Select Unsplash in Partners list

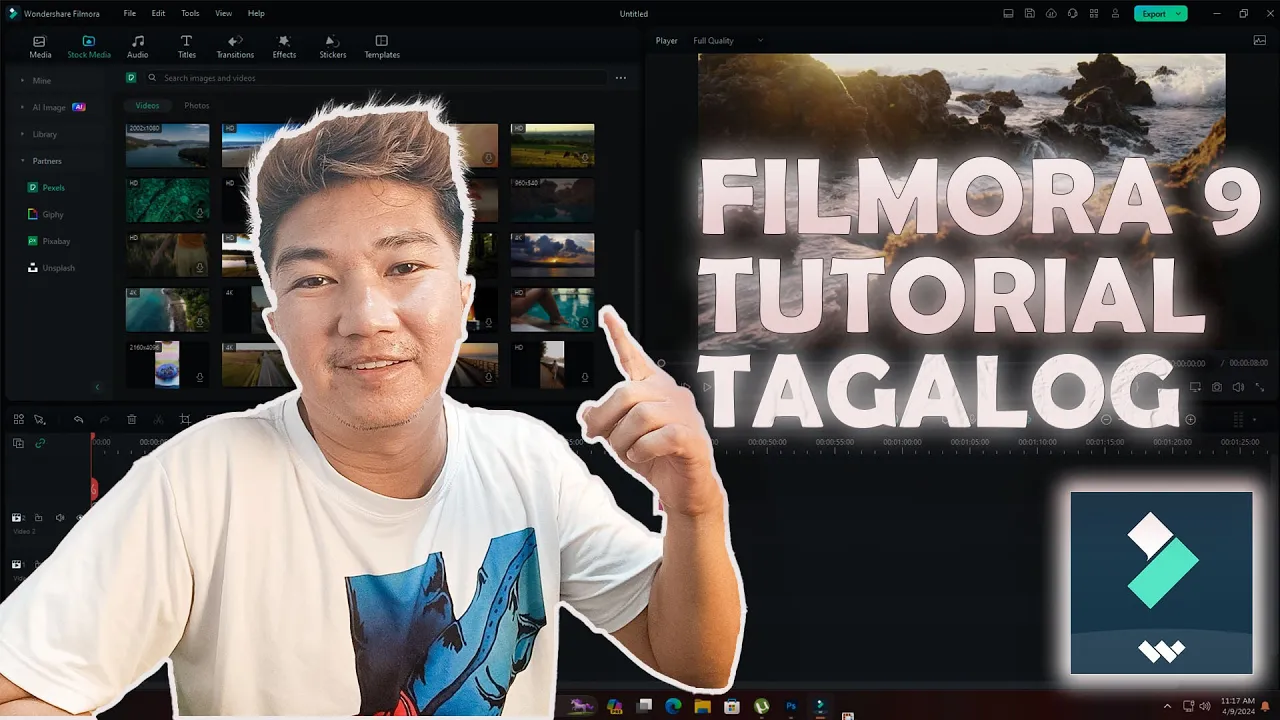(x=52, y=268)
